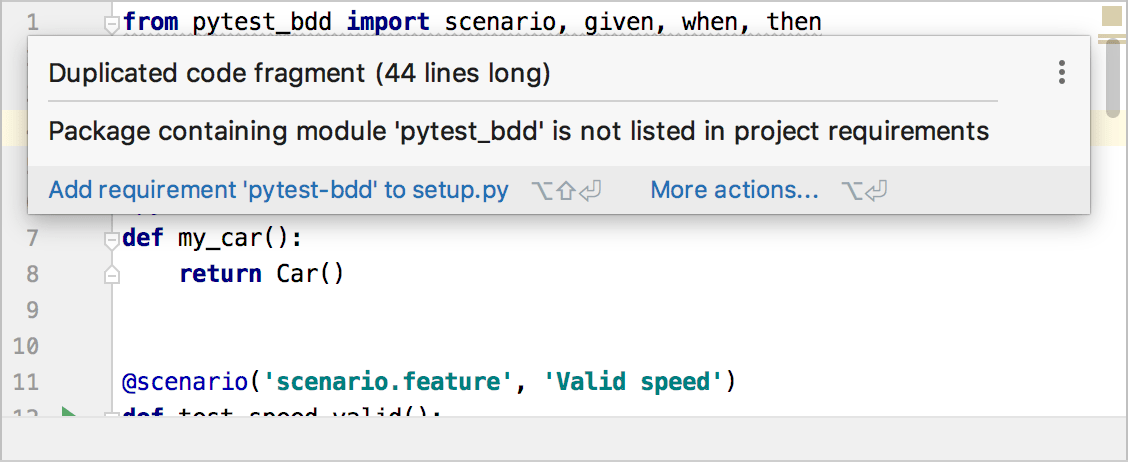The image size is (1128, 462).
Task: Click the 'Duplicated code fragment' message text
Action: pos(299,73)
